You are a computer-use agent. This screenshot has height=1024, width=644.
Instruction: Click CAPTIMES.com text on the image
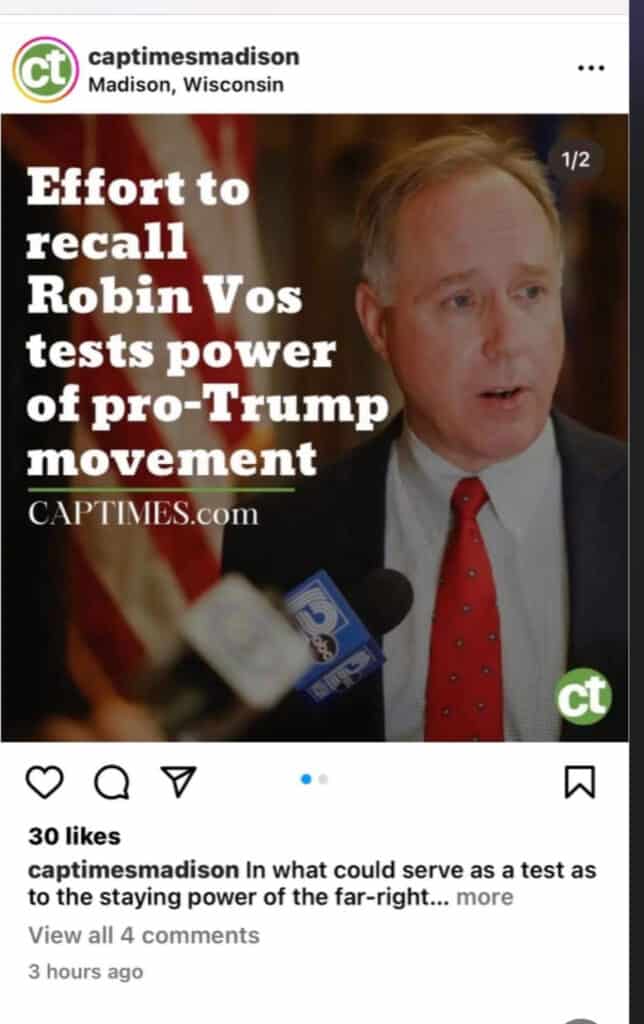click(143, 513)
